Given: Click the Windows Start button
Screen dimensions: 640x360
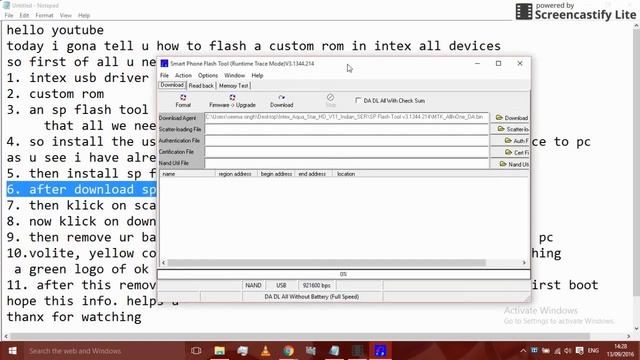Looking at the screenshot, I should pyautogui.click(x=12, y=351).
